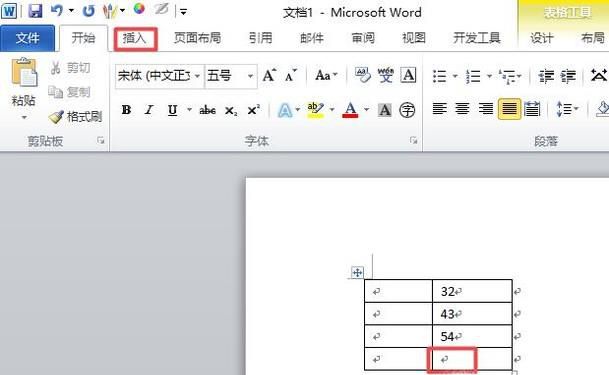Click the Clear Formatting eraser icon
The height and width of the screenshot is (375, 609).
[363, 75]
